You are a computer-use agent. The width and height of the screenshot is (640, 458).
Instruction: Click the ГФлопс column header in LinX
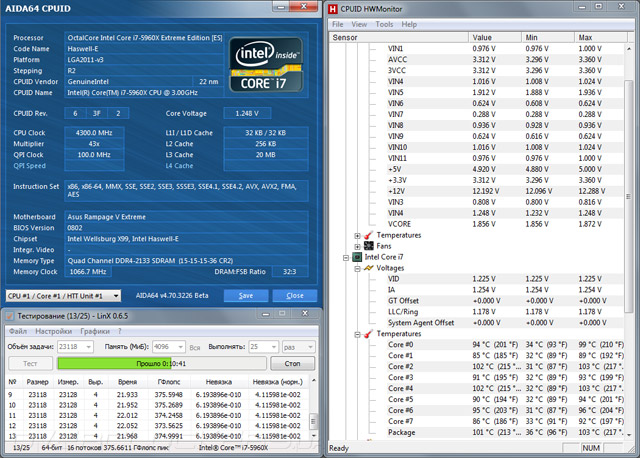coord(169,382)
